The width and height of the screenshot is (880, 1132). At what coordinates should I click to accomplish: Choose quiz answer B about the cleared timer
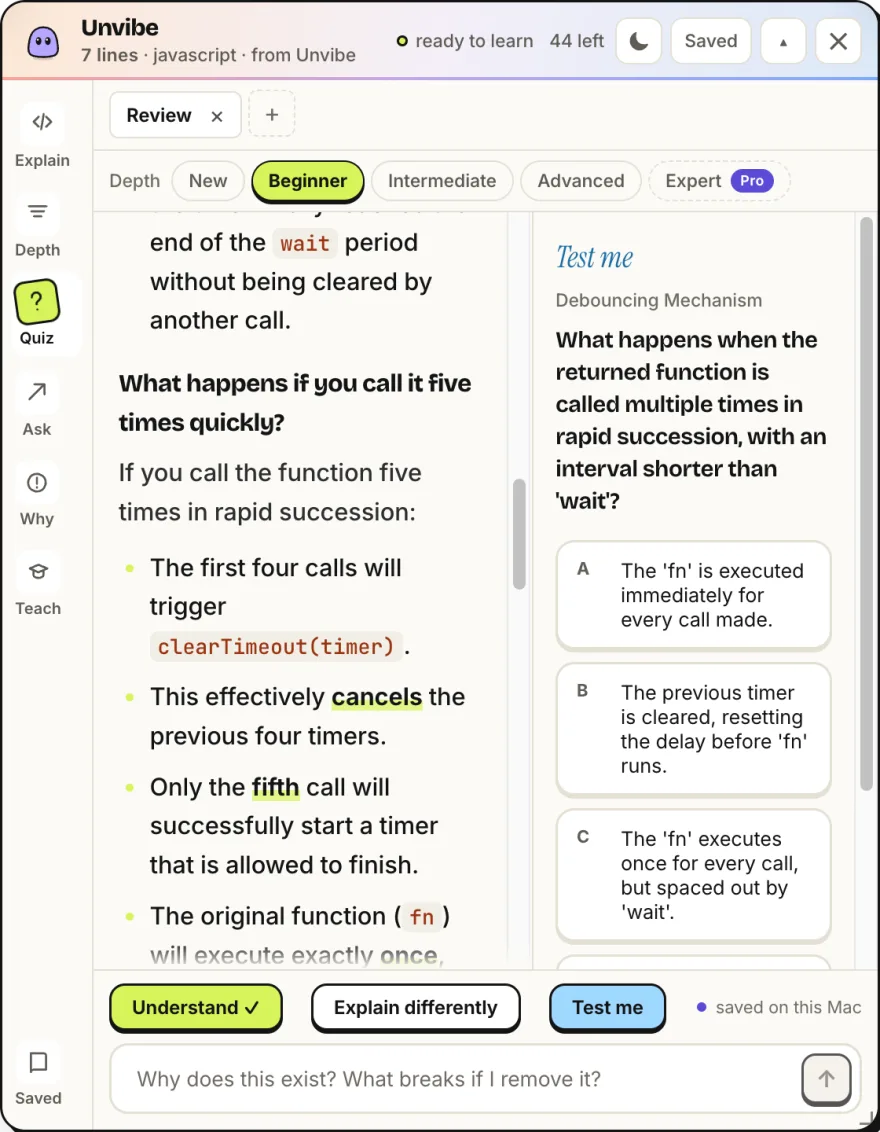tap(693, 729)
